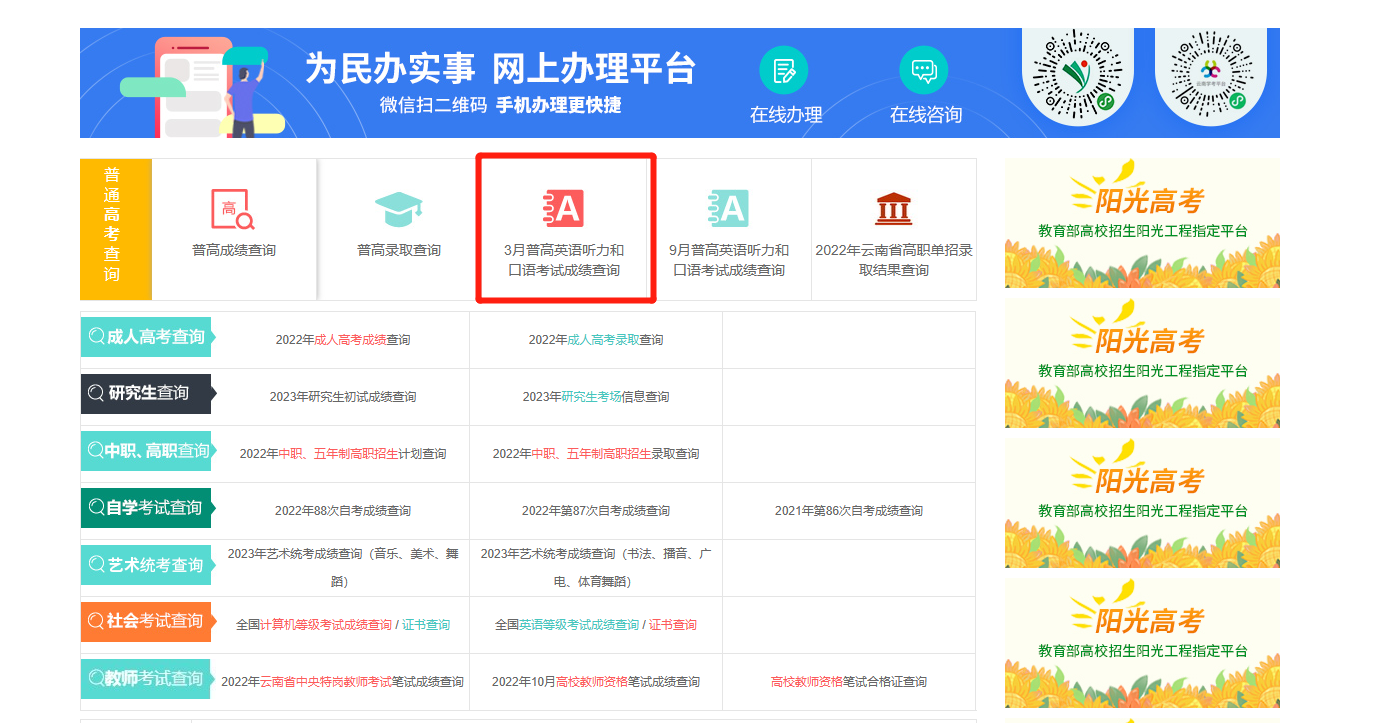Open 2022年成人高考成绩查询 link
This screenshot has height=723, width=1376.
(343, 340)
